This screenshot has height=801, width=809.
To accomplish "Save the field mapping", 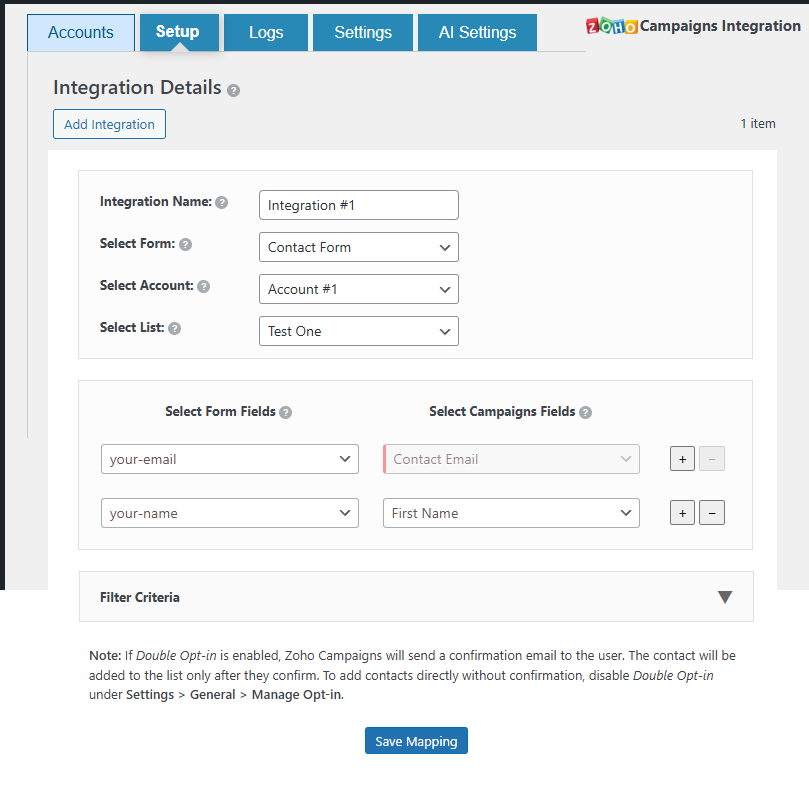I will click(416, 741).
